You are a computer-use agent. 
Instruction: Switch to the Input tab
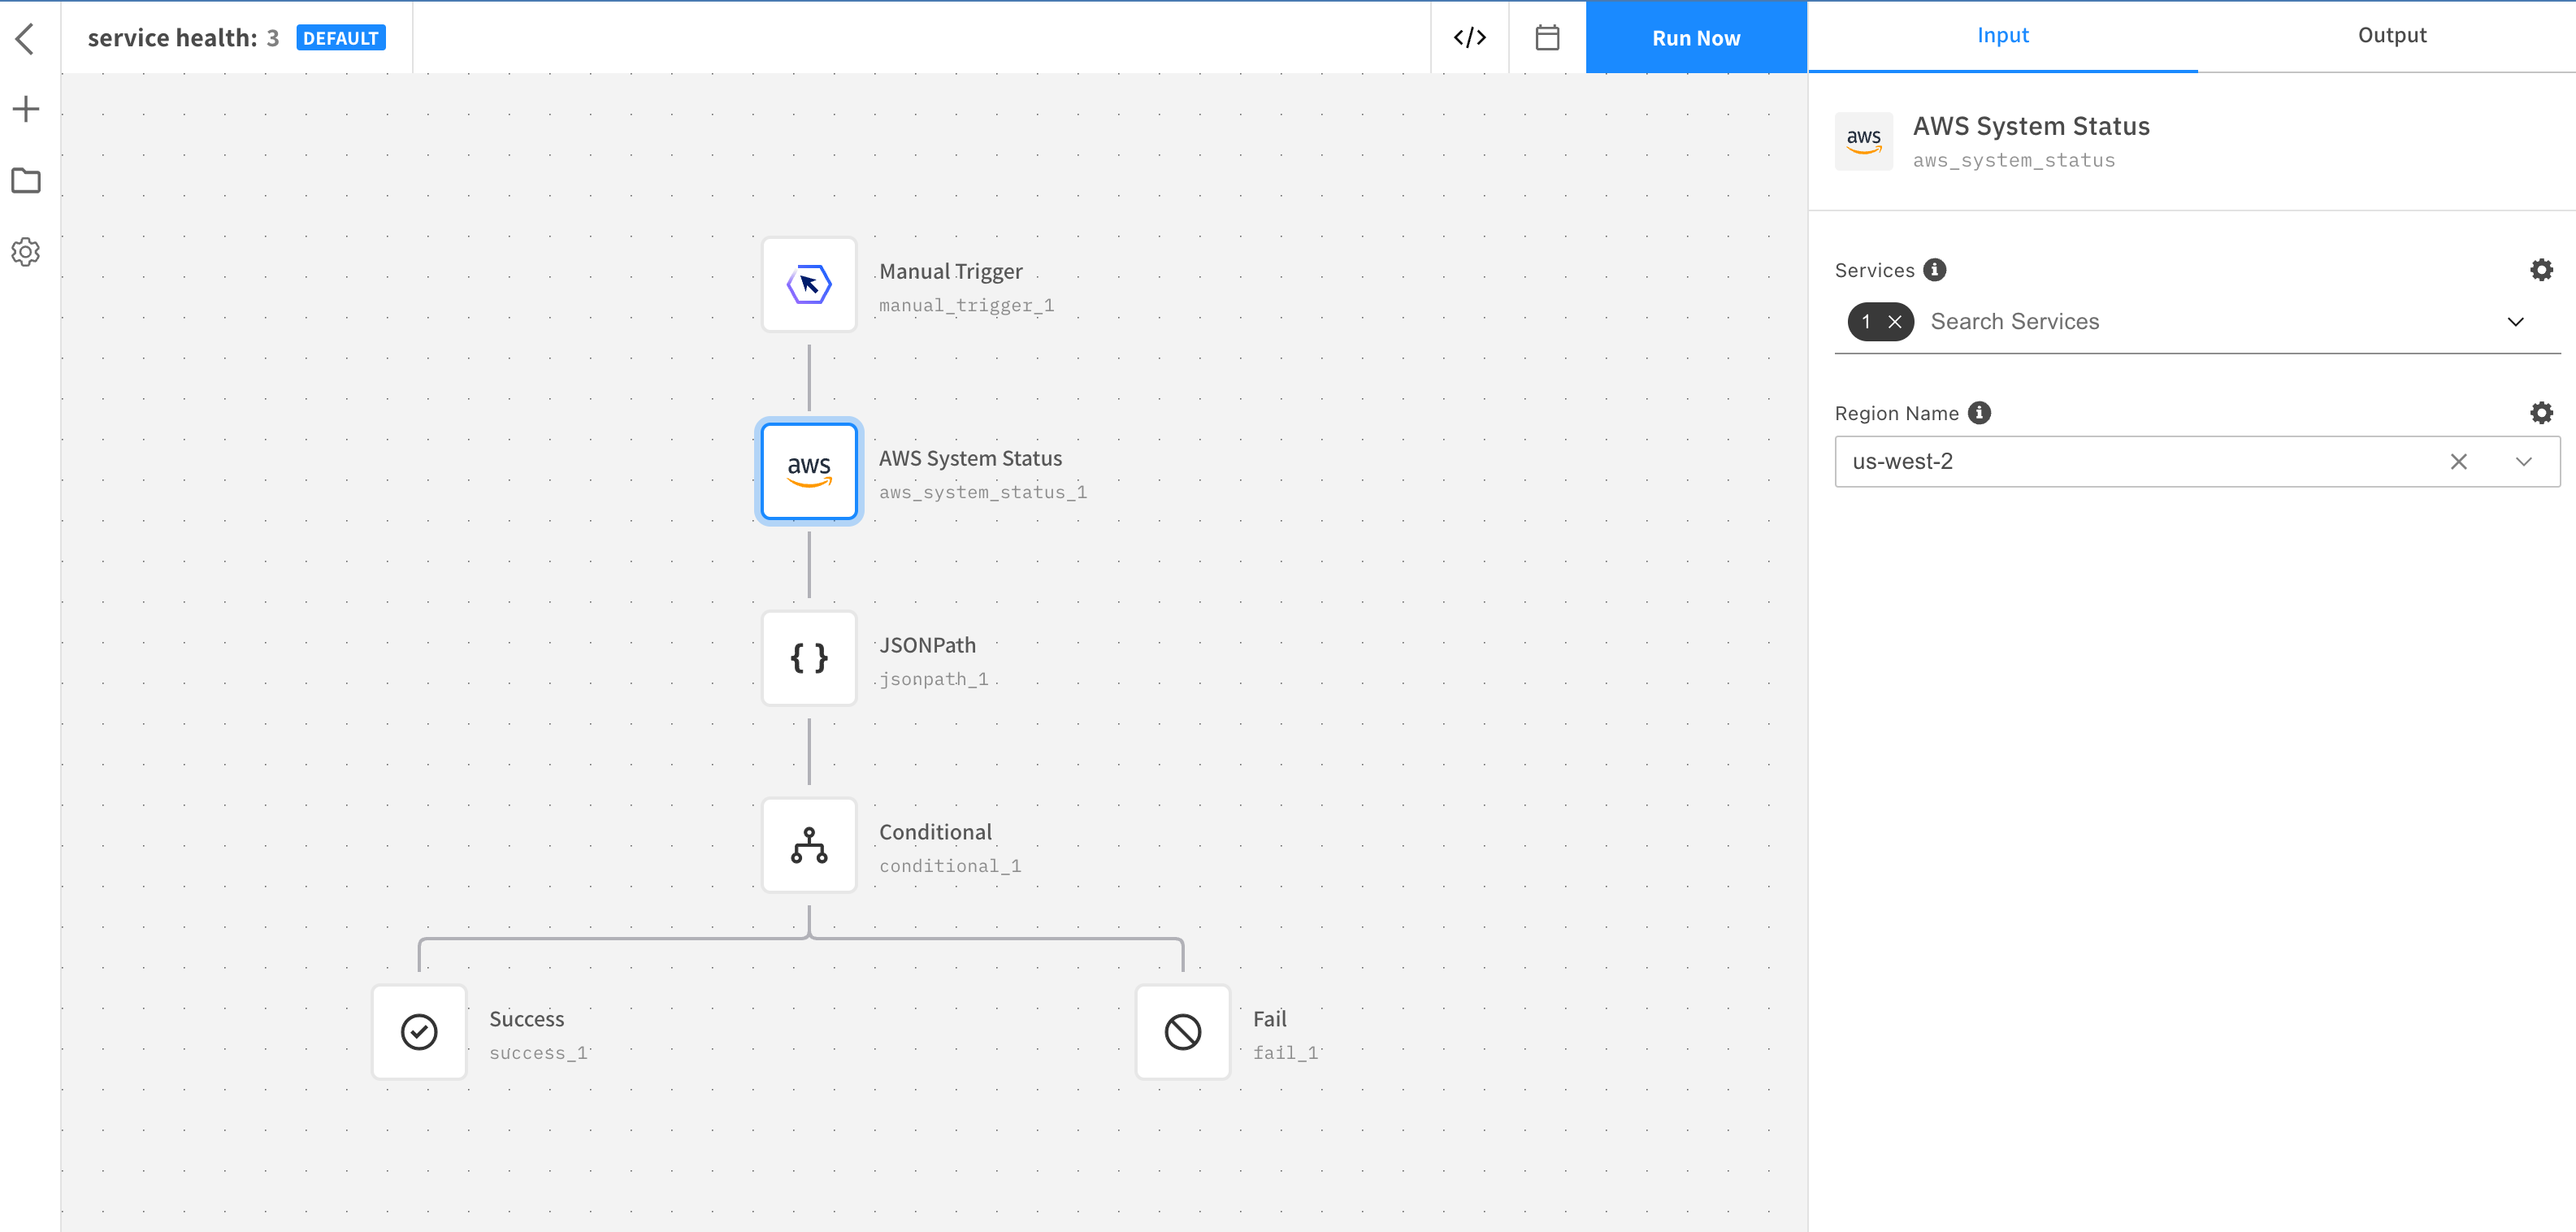tap(2002, 36)
